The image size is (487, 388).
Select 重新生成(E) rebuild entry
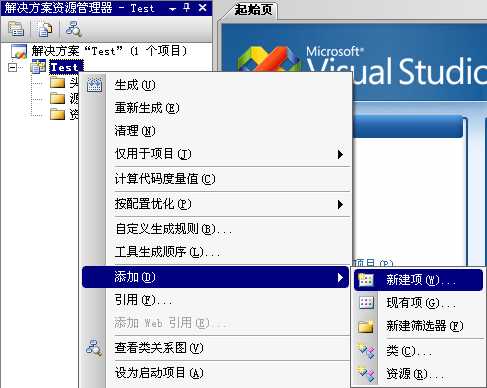point(215,108)
